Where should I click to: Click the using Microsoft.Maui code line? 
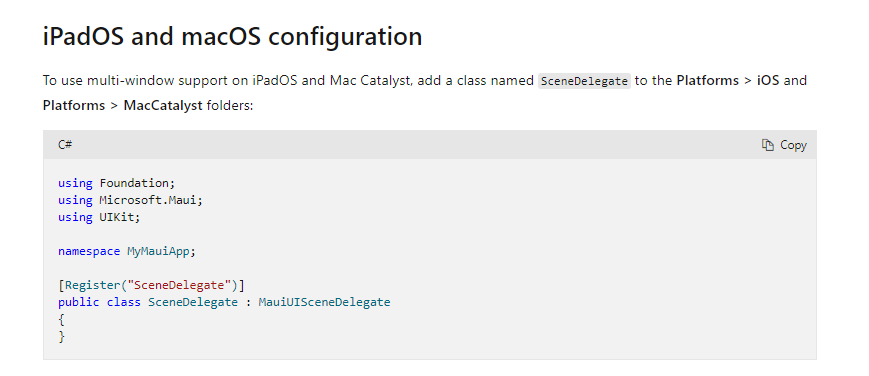point(131,200)
